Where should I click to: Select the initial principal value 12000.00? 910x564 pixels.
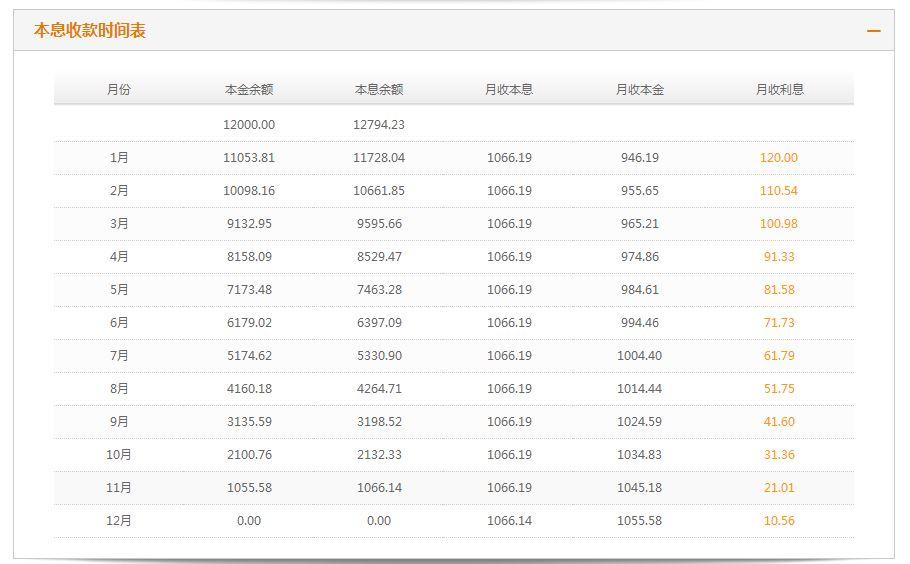[x=249, y=125]
